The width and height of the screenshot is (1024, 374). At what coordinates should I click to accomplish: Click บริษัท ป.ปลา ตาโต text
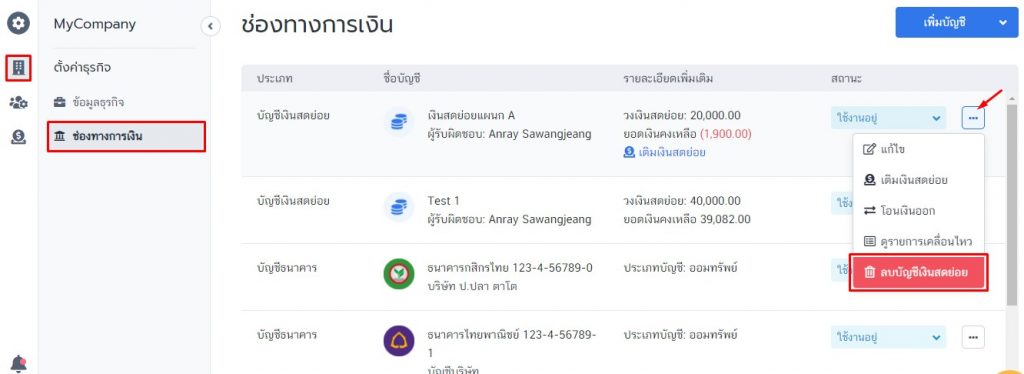click(472, 286)
